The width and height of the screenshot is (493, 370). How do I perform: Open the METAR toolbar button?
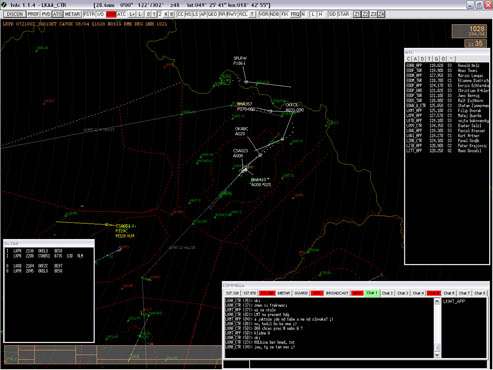click(72, 14)
